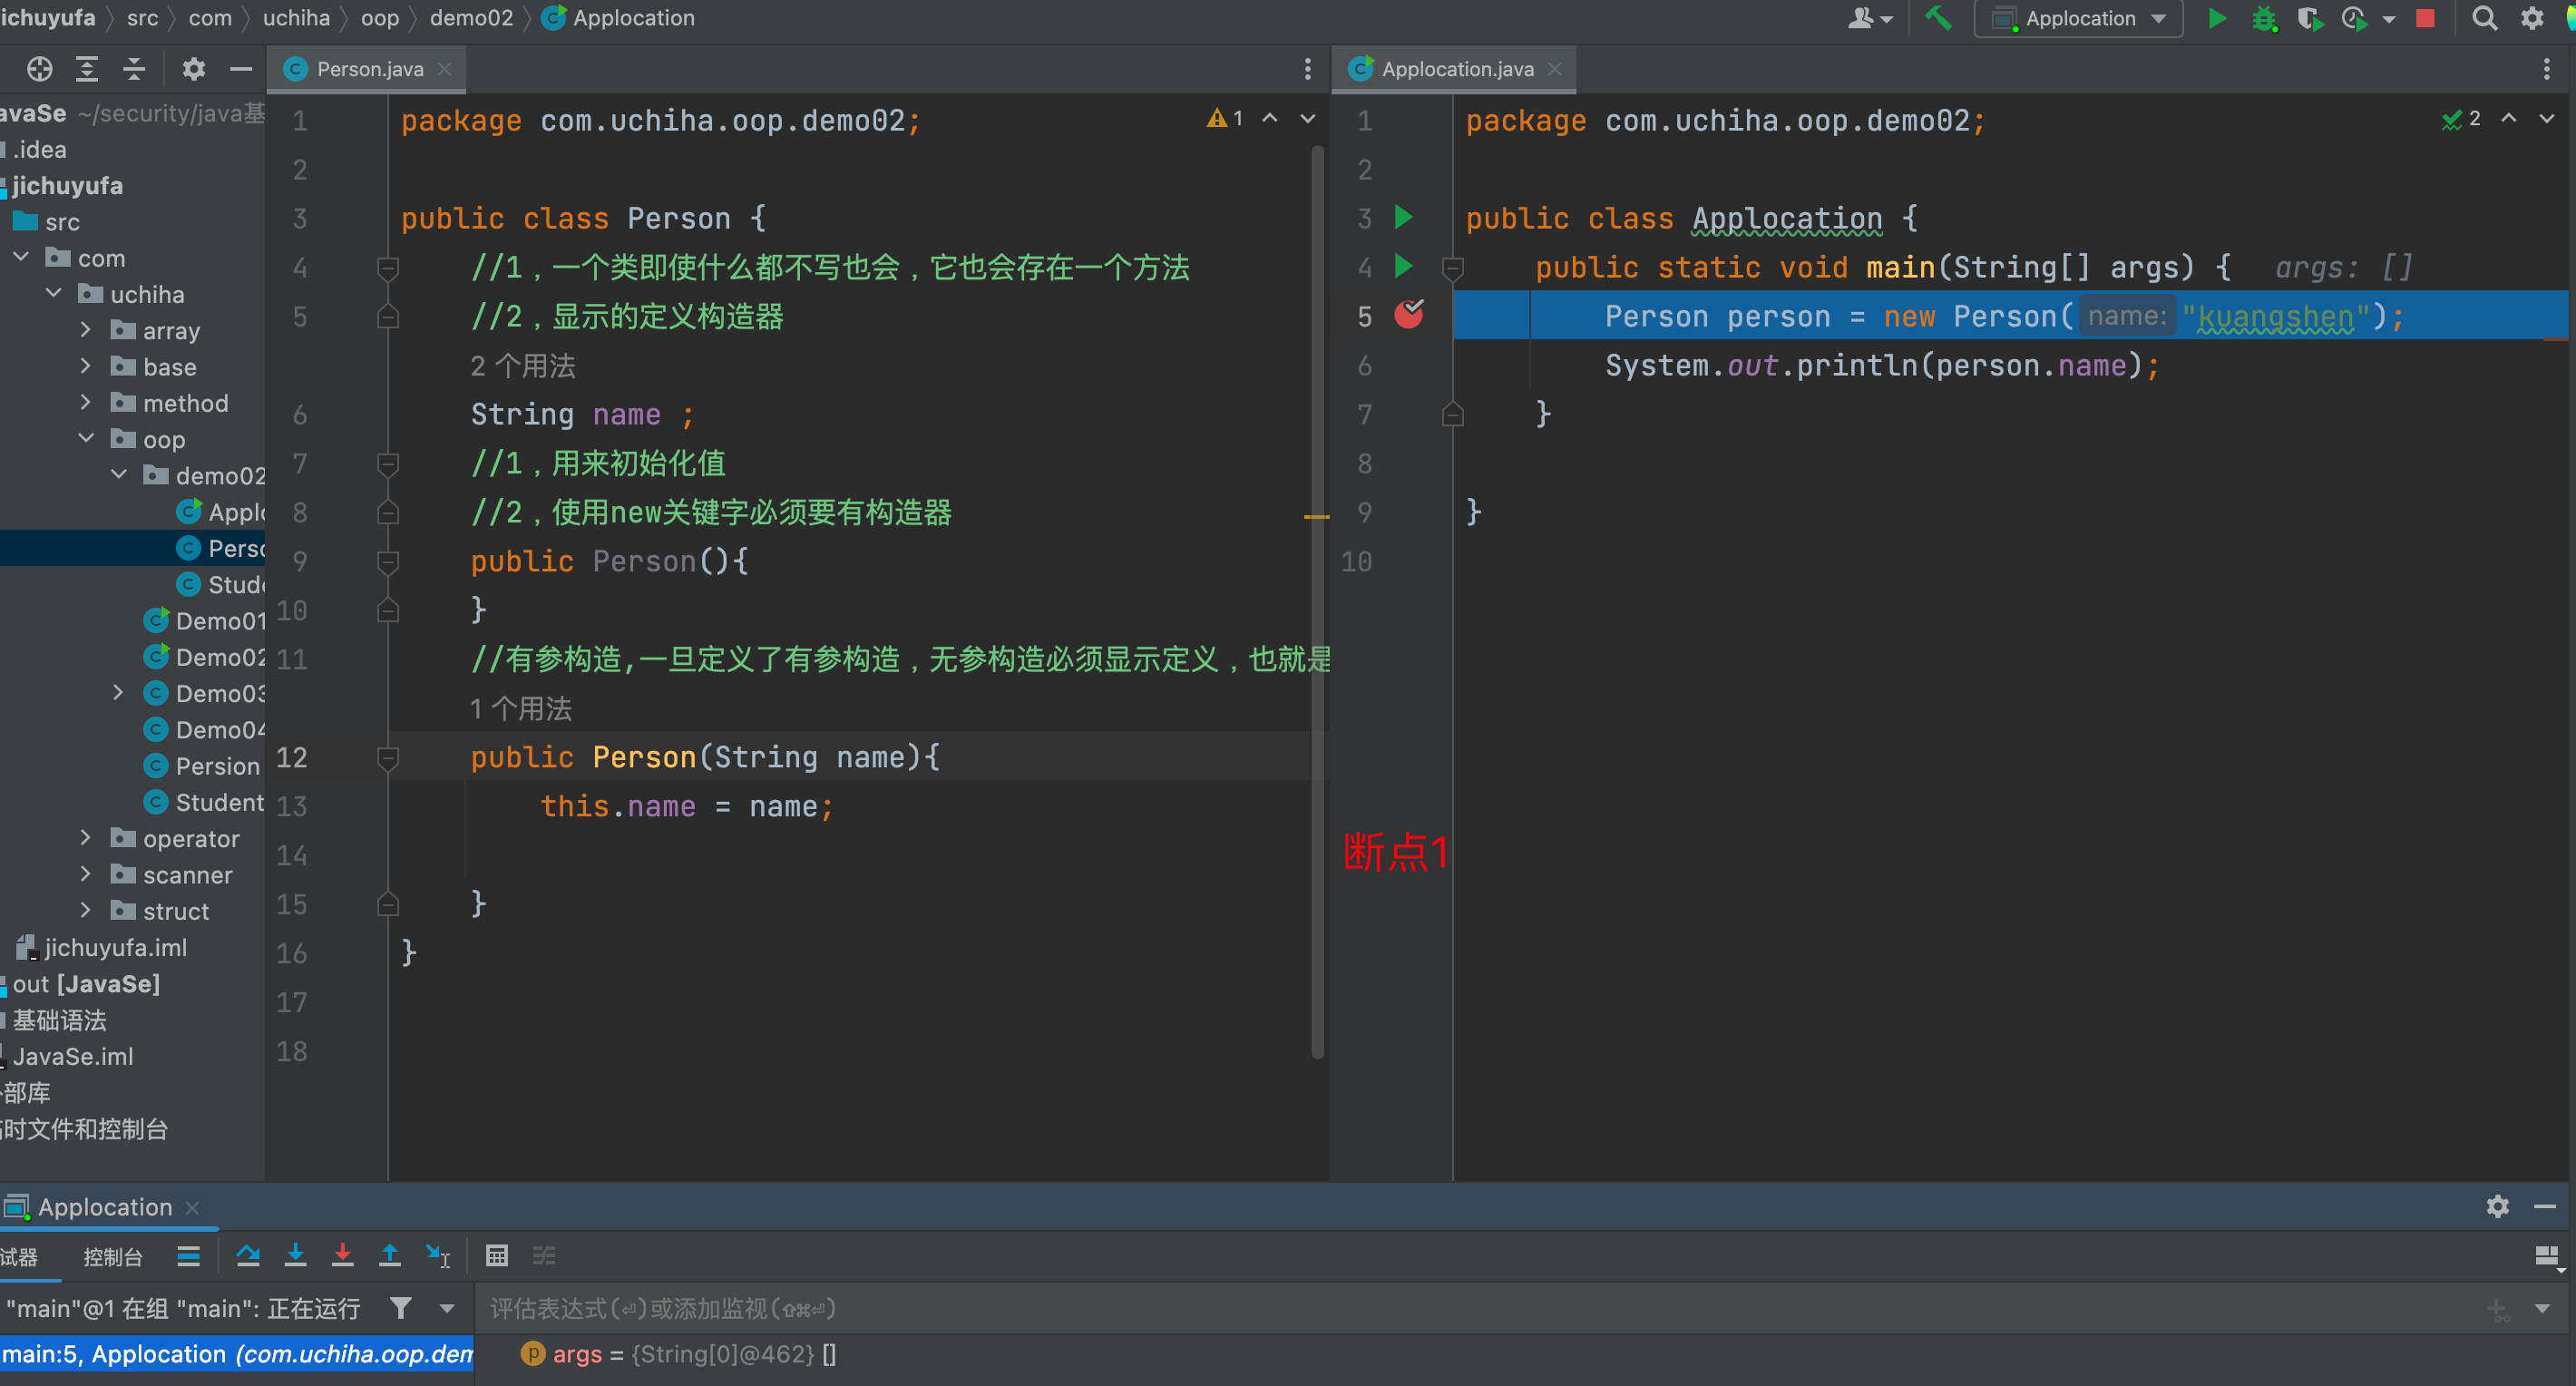The height and width of the screenshot is (1386, 2576).
Task: Click the thread filter funnel icon
Action: coord(401,1308)
